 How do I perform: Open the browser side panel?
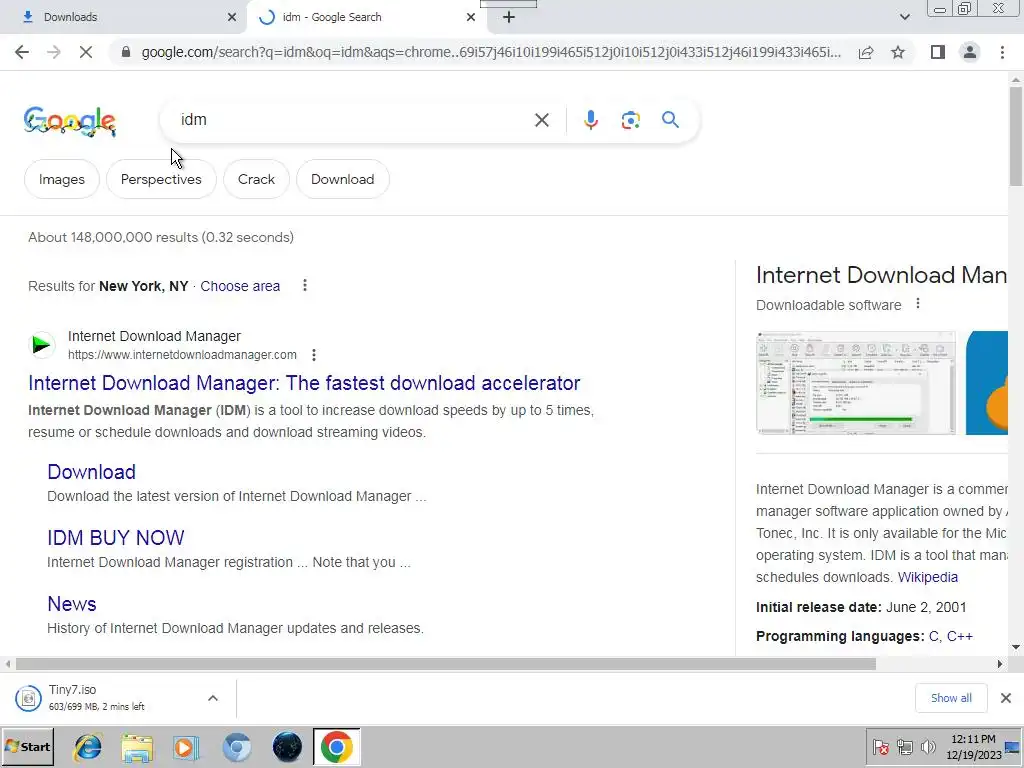938,52
